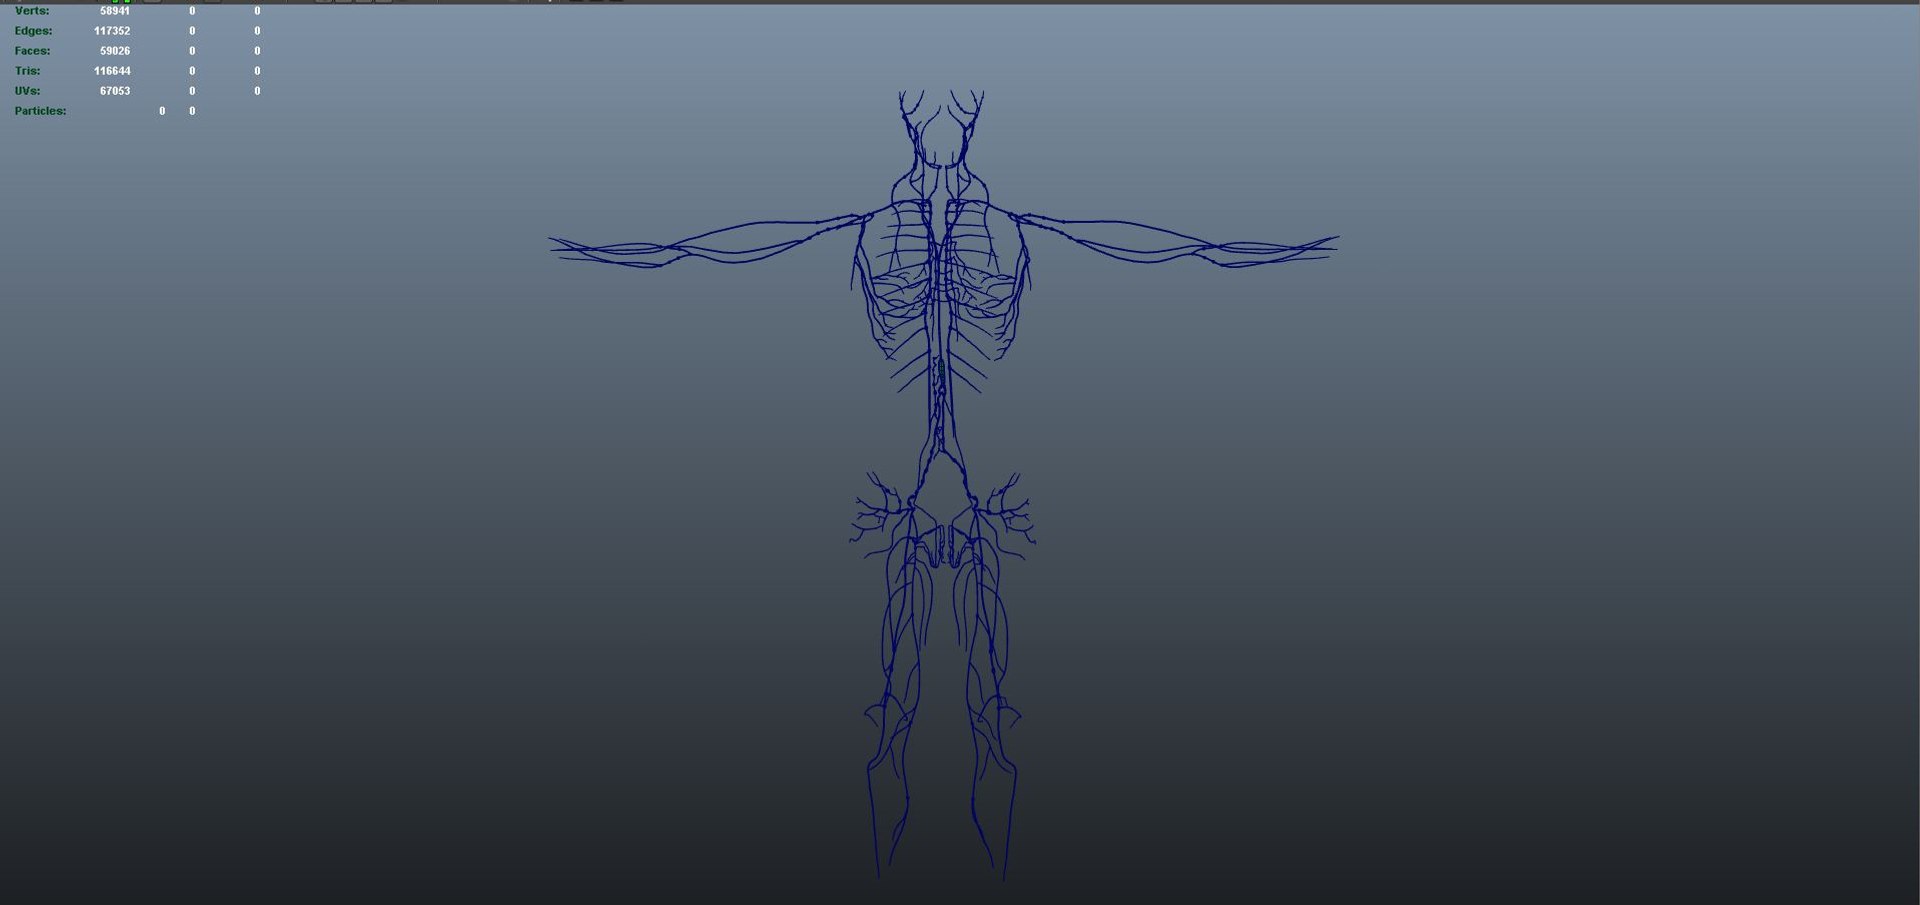Click the UVs: label in the HUD
This screenshot has width=1920, height=905.
point(27,91)
